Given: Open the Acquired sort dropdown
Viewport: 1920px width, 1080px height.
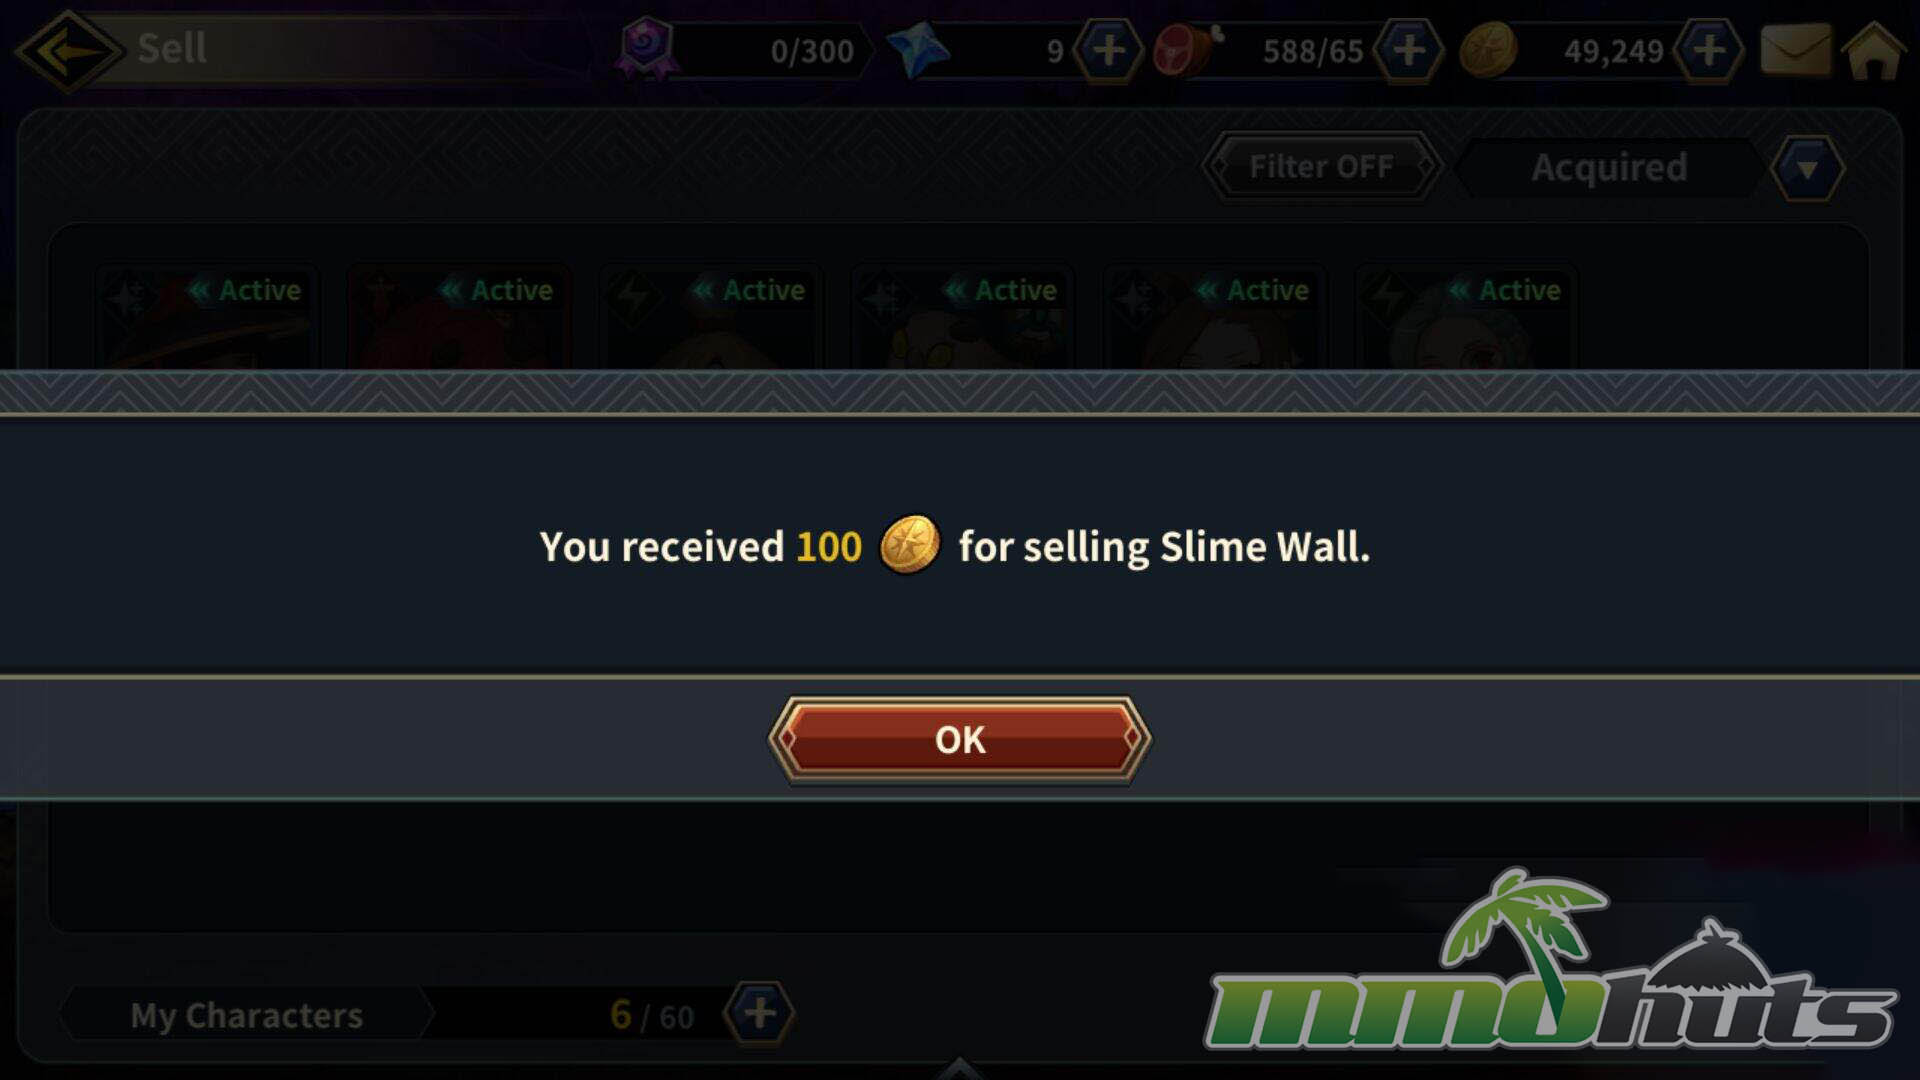Looking at the screenshot, I should [1609, 167].
